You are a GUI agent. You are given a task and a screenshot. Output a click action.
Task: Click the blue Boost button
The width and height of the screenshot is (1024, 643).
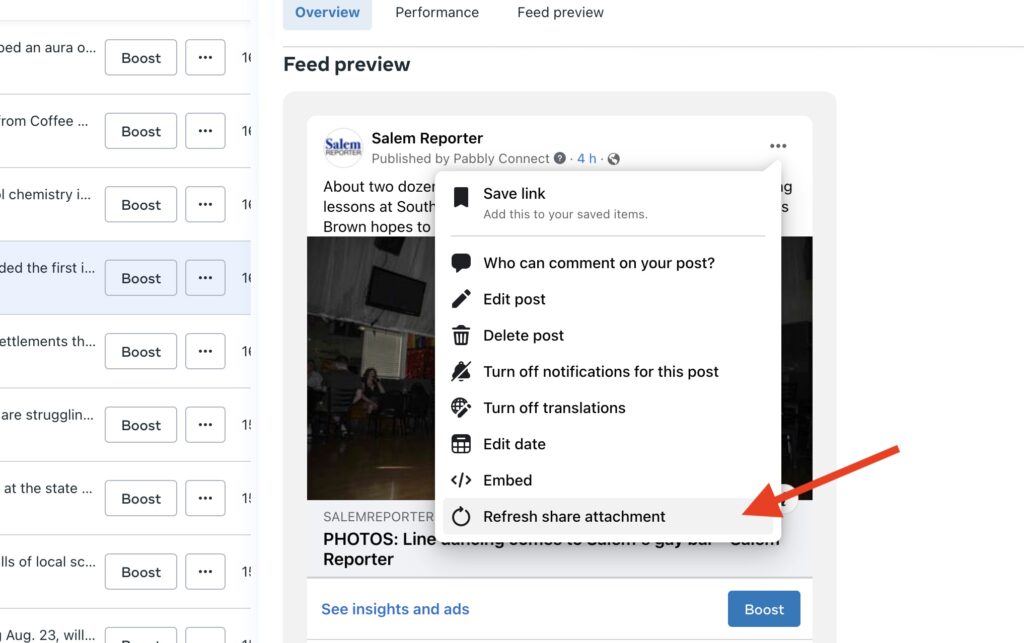(764, 609)
